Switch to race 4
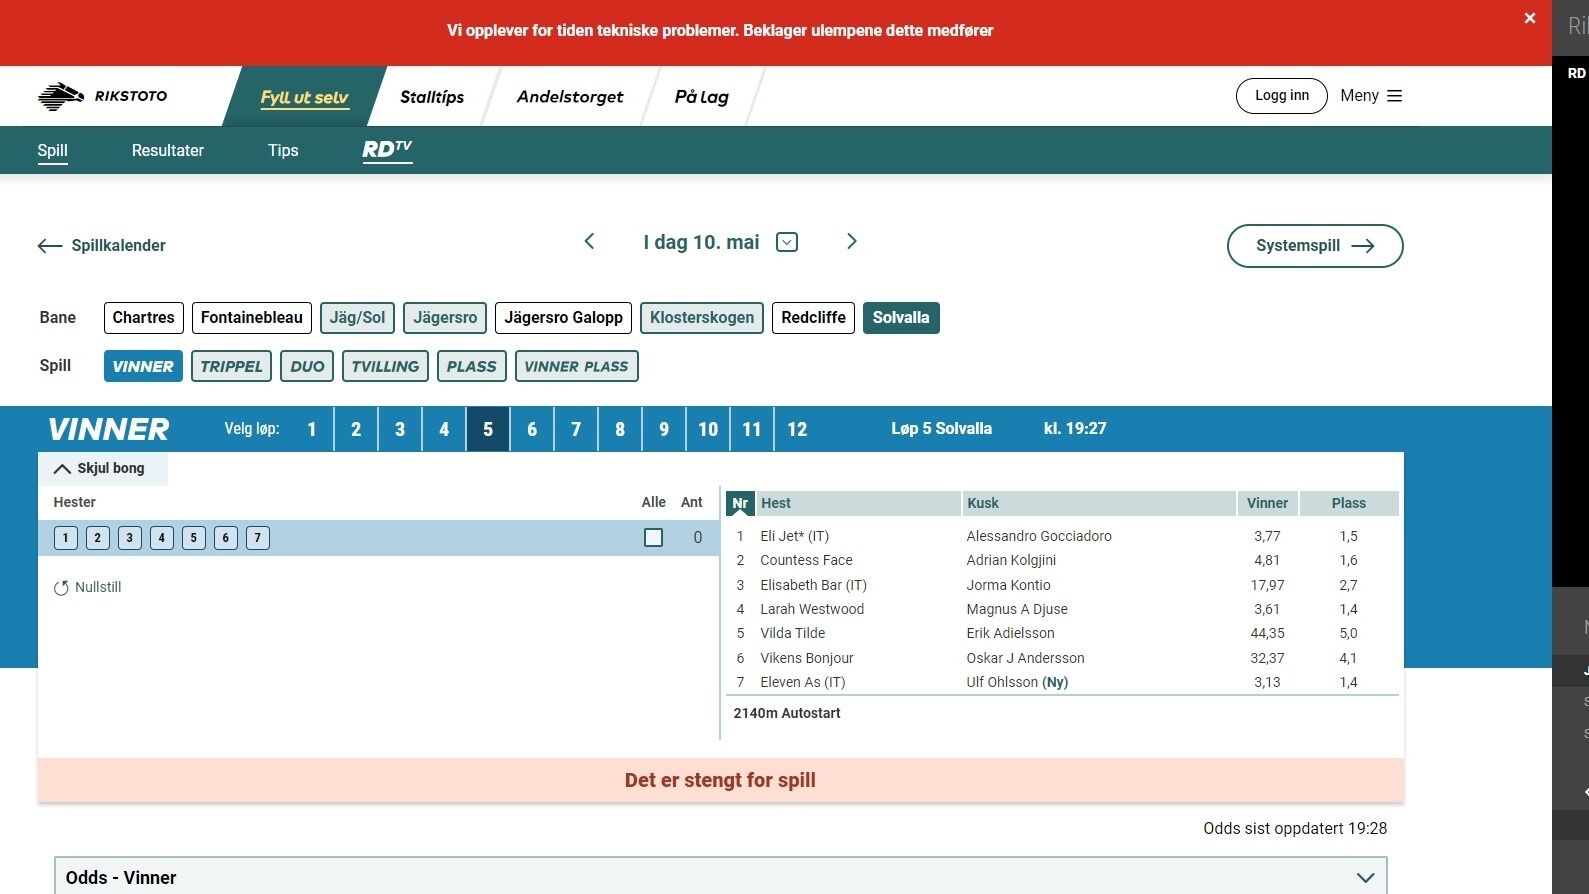1589x894 pixels. (x=444, y=429)
